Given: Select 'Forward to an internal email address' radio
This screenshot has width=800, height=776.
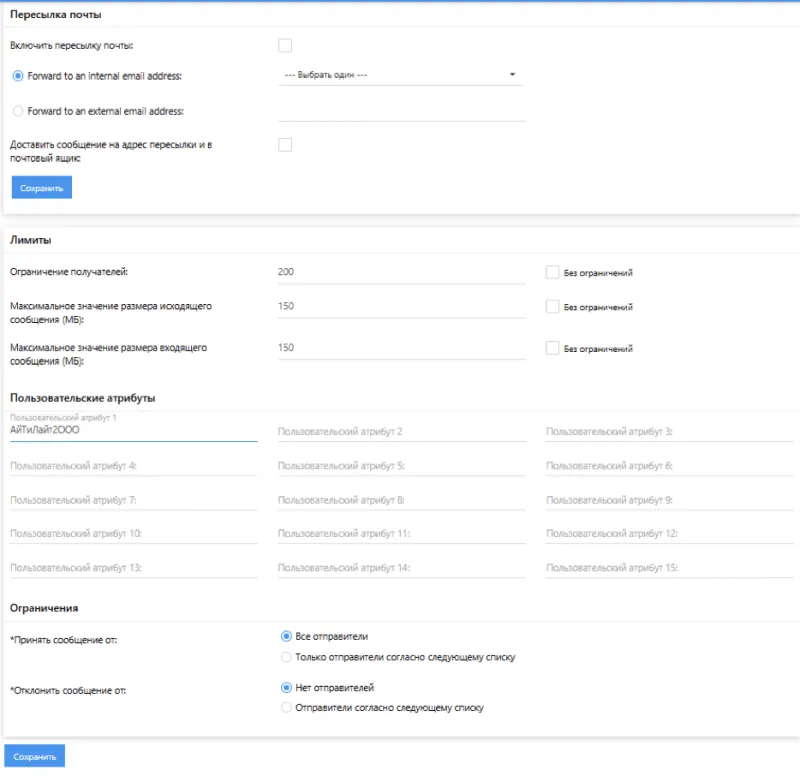Looking at the screenshot, I should (x=18, y=75).
